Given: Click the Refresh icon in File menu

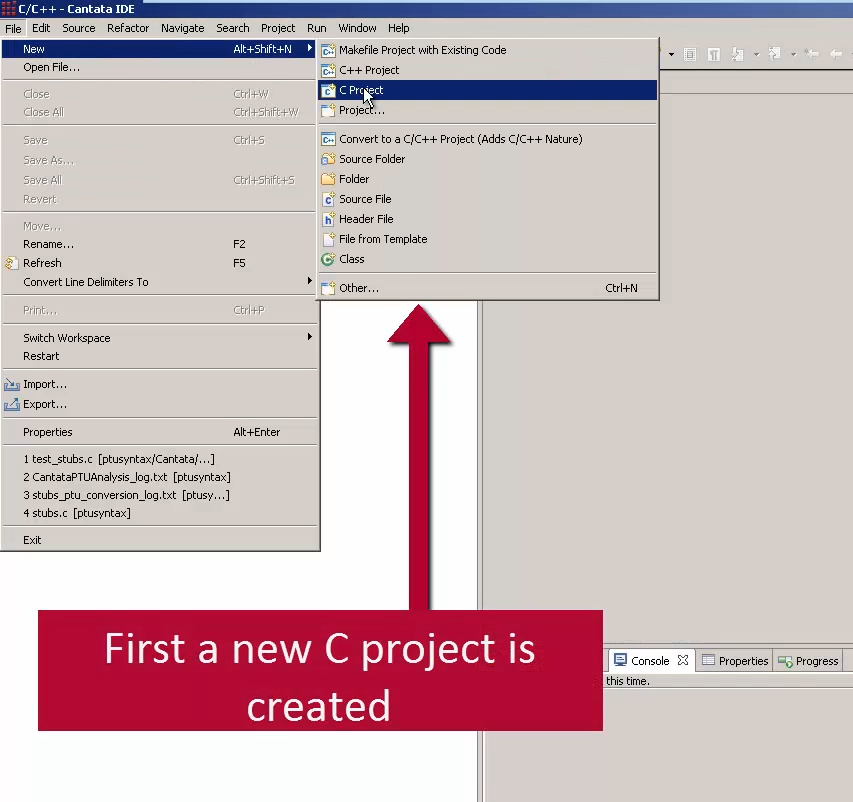Looking at the screenshot, I should pos(11,263).
